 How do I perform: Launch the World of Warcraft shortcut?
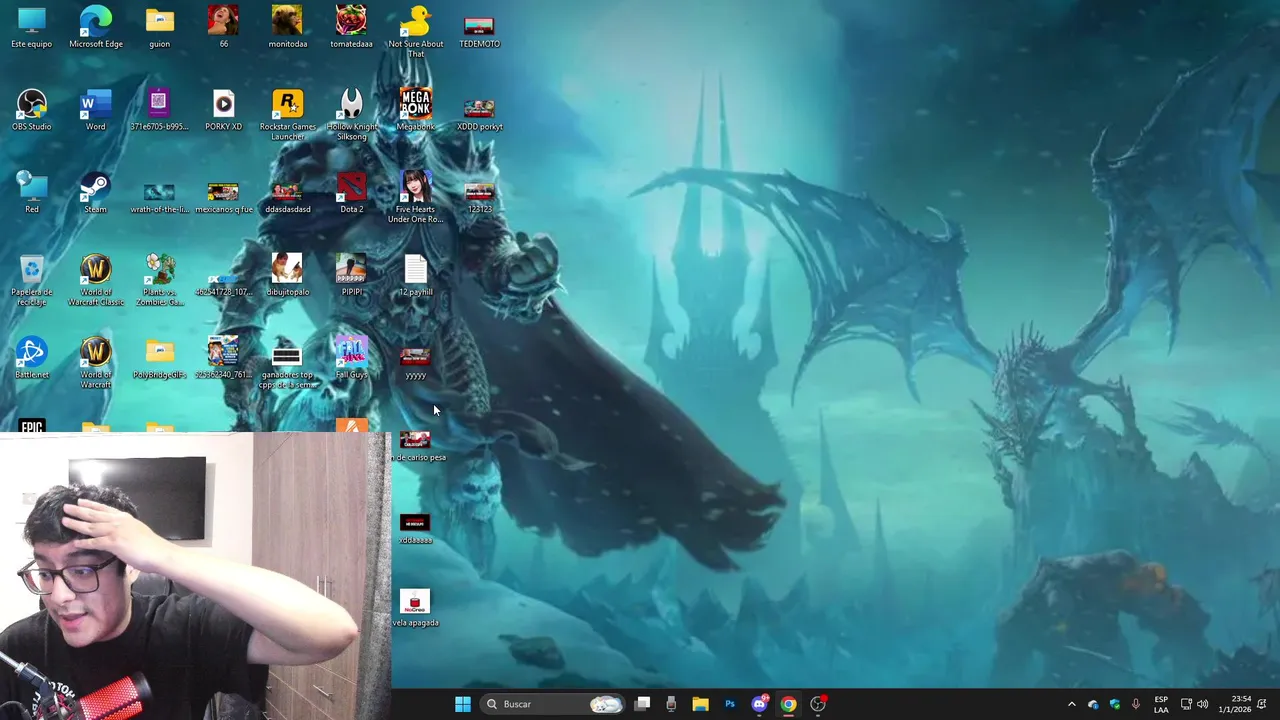click(96, 364)
